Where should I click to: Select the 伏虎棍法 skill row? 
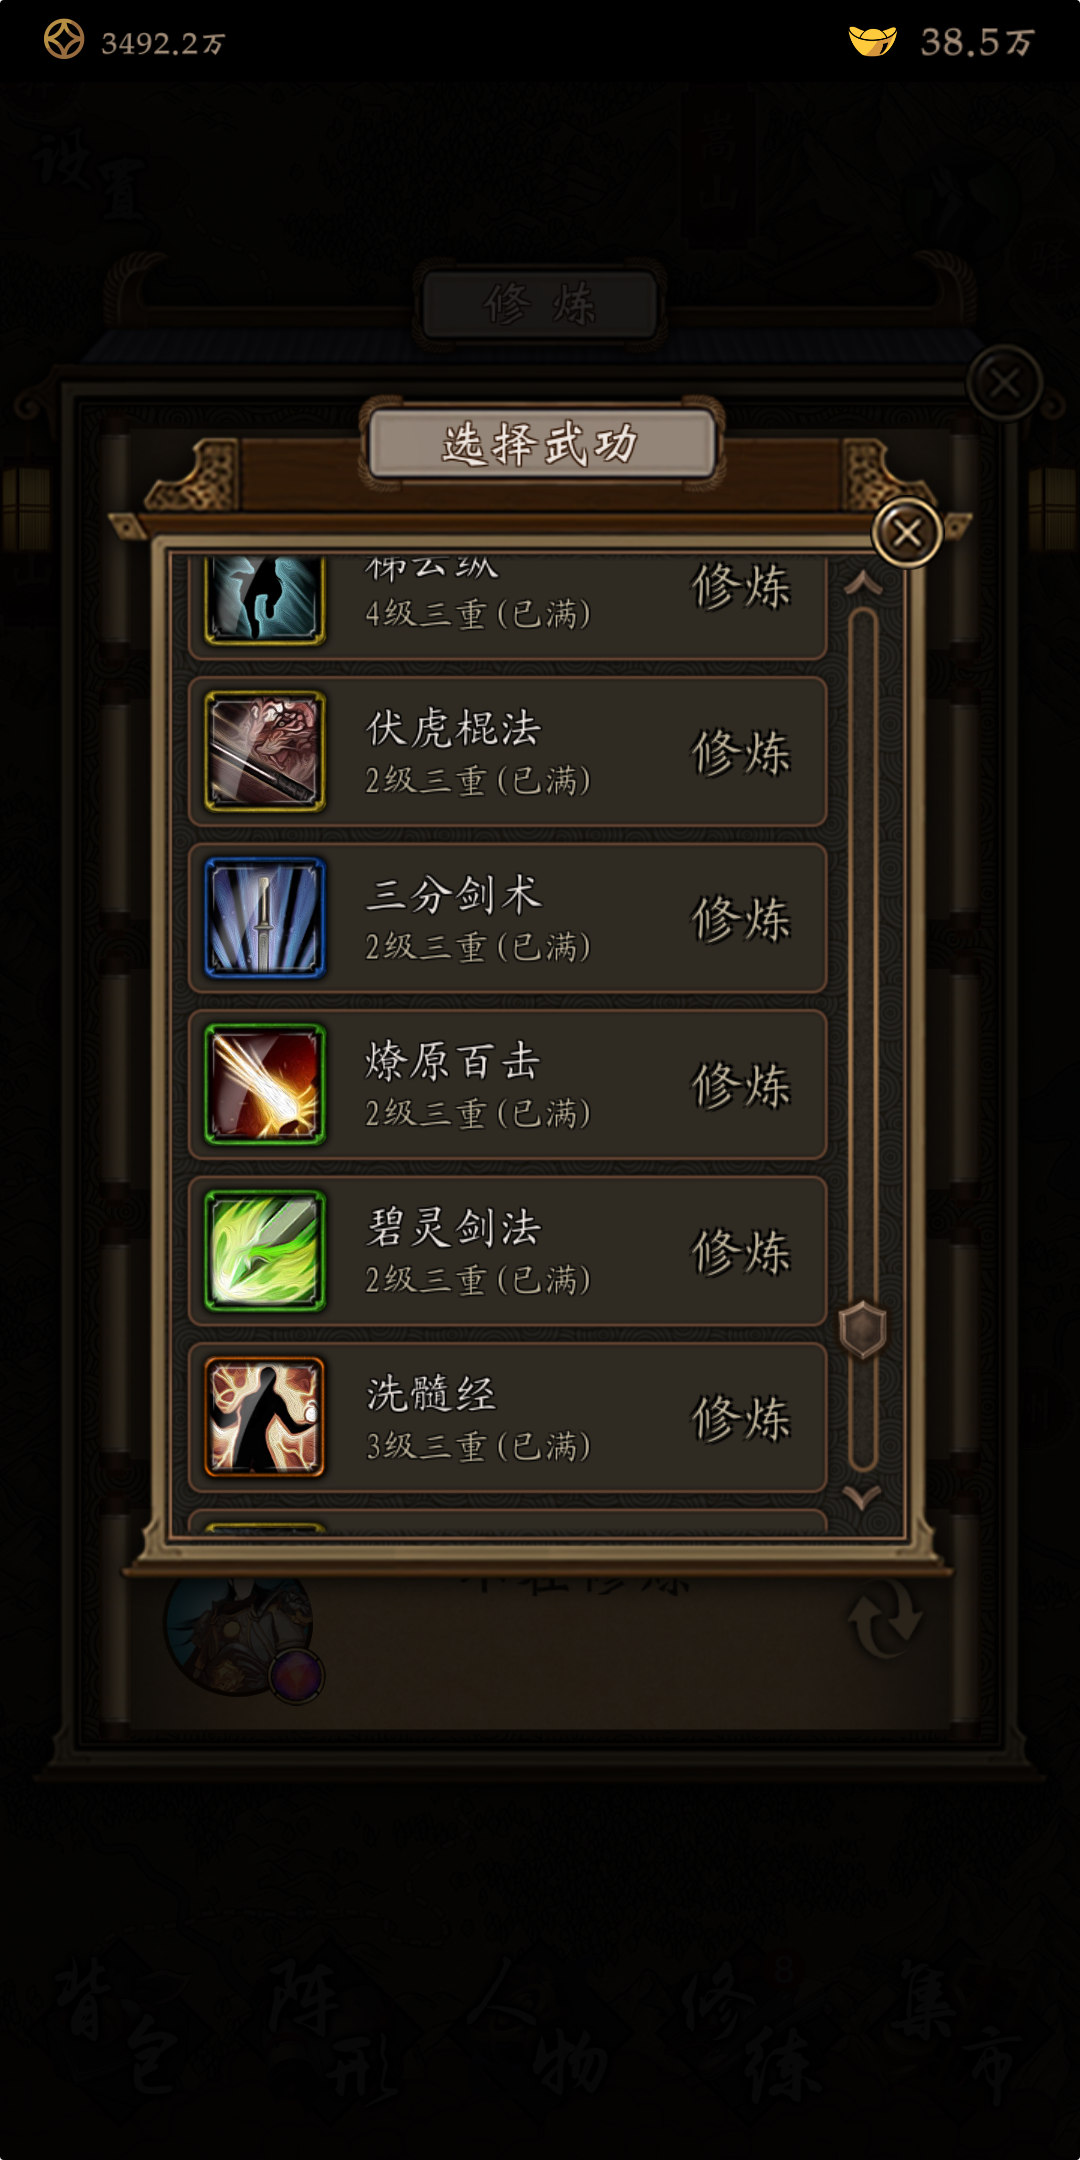[x=508, y=752]
